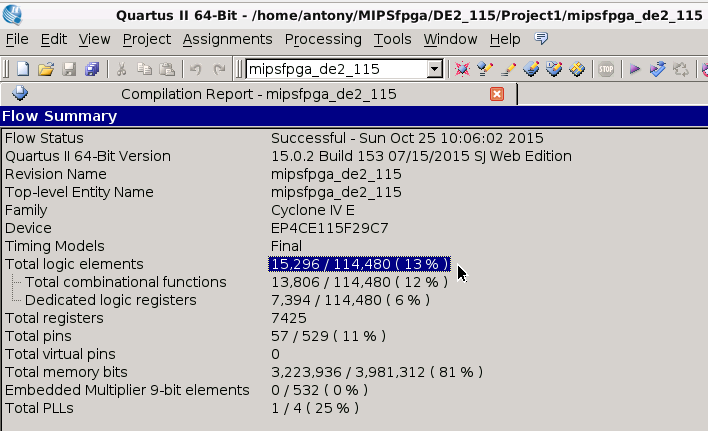Click the Quartus globe logo in title bar

coord(12,14)
